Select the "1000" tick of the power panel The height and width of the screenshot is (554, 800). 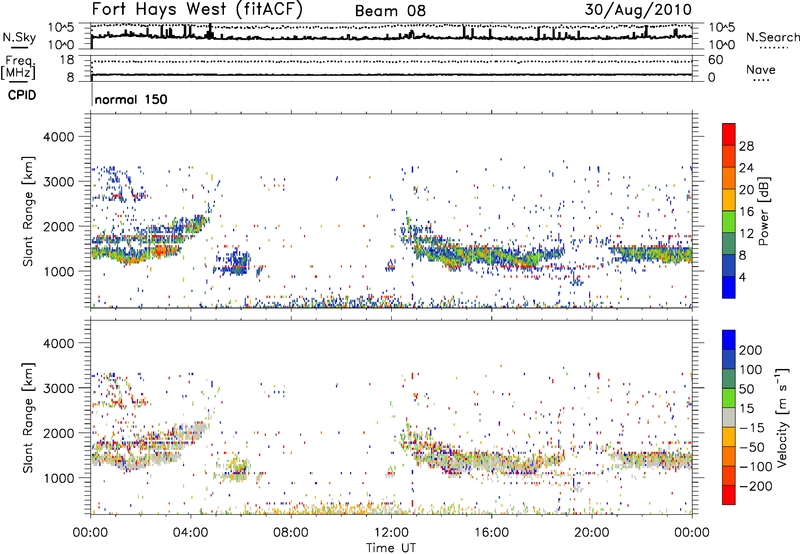point(58,271)
